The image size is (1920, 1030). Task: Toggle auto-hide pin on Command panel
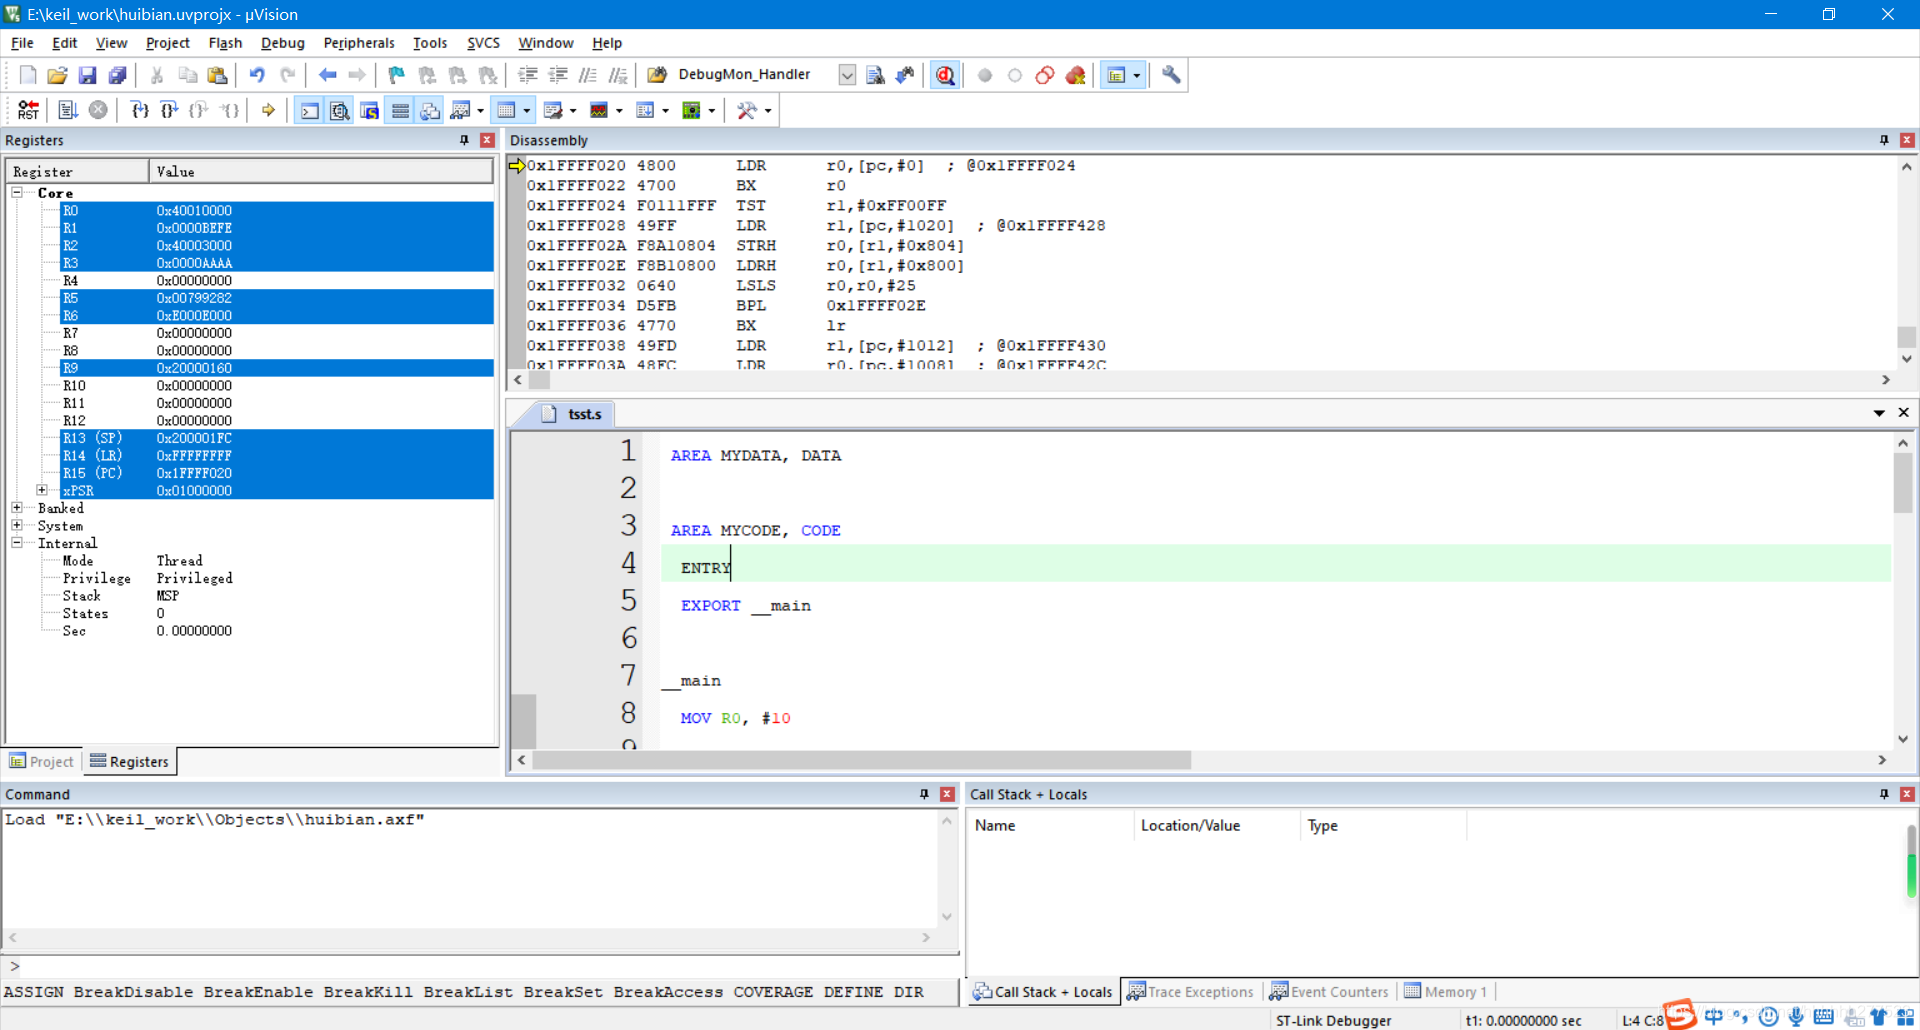tap(924, 794)
